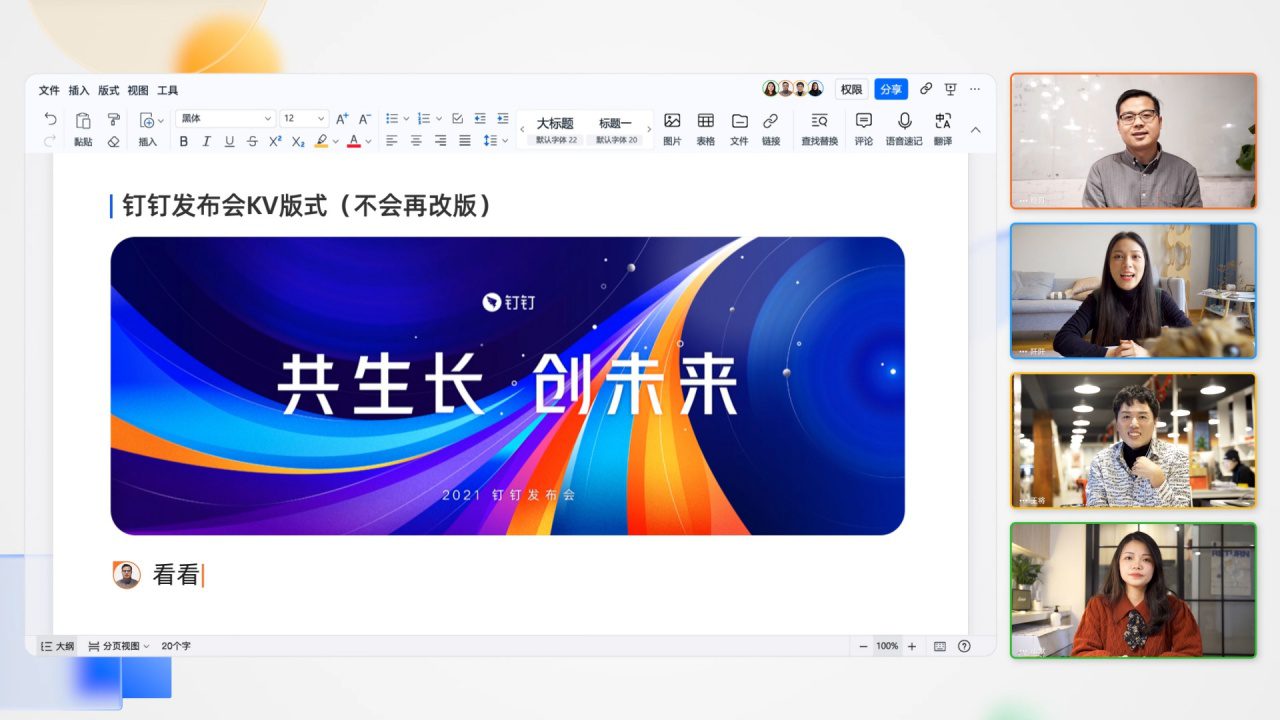Click the 权限 permissions button

(851, 89)
